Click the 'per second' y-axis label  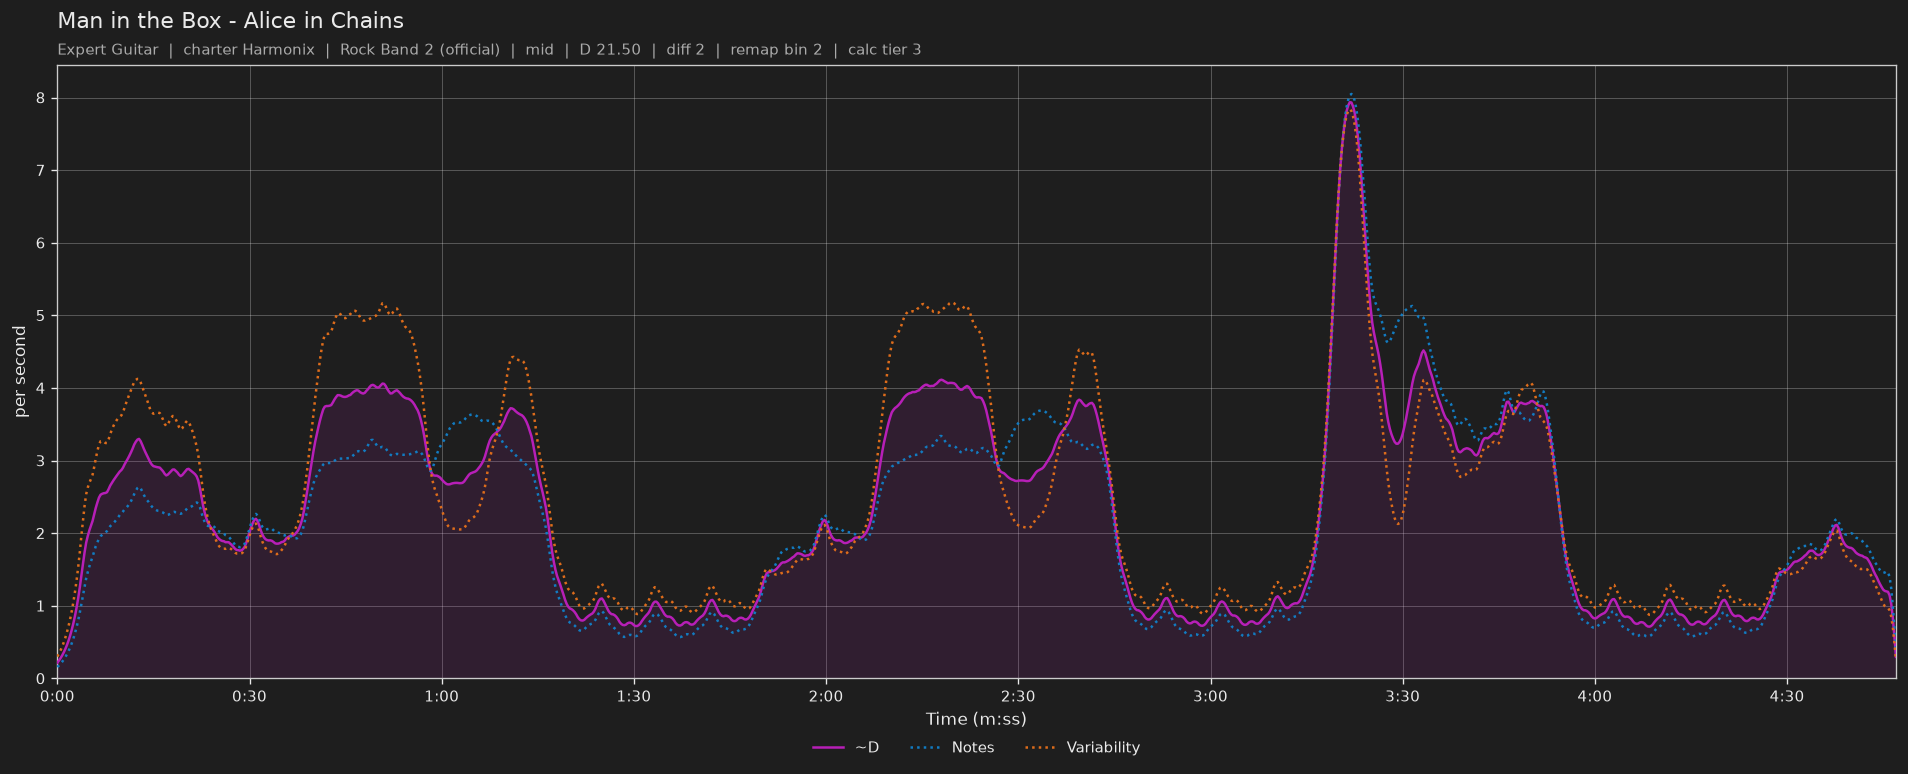(x=20, y=372)
